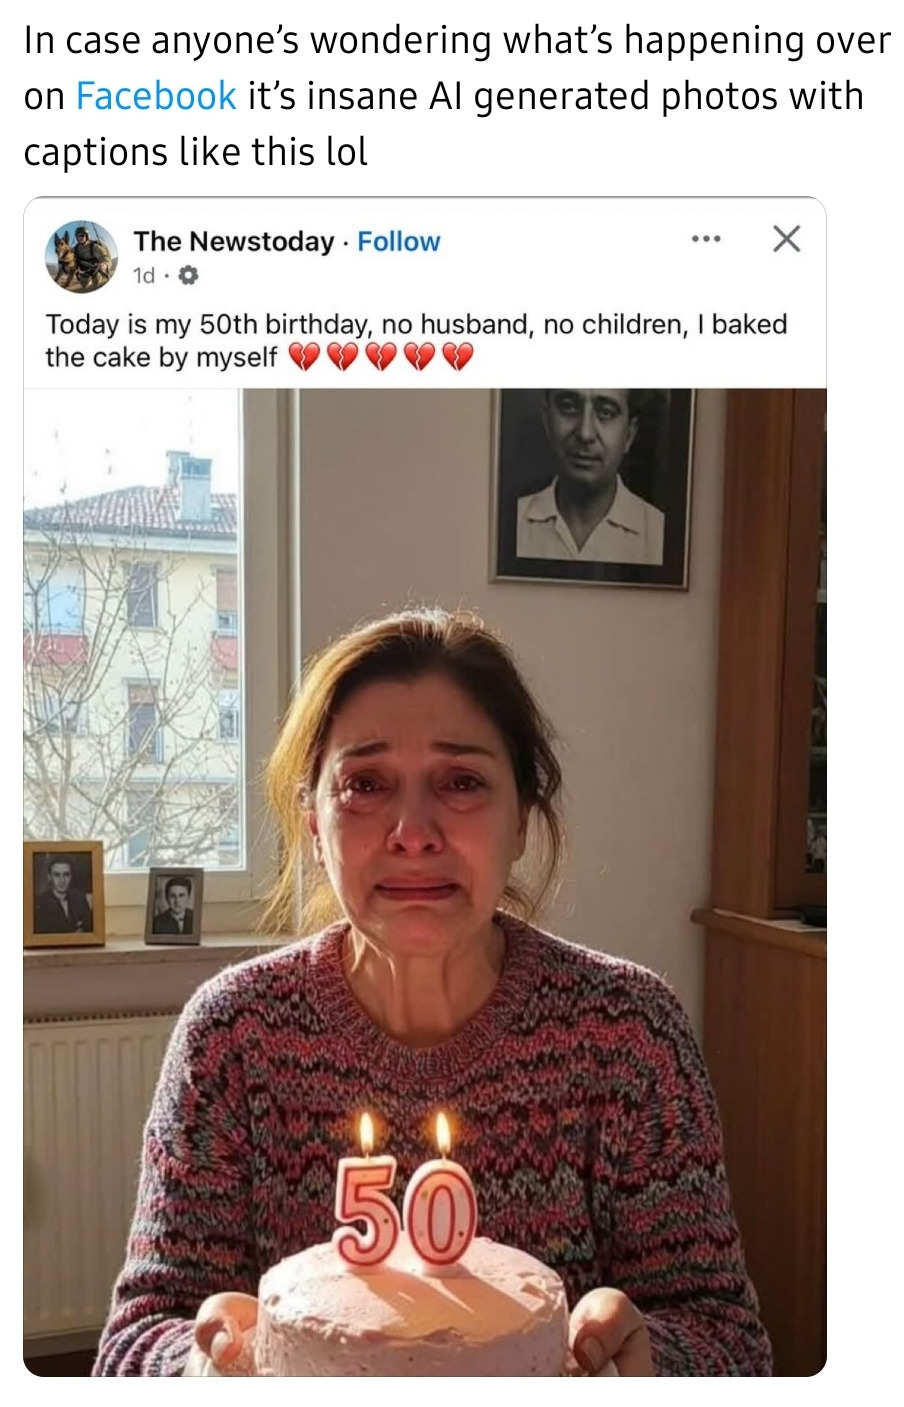The image size is (904, 1407).
Task: Click the 1d post timestamp
Action: tap(144, 275)
